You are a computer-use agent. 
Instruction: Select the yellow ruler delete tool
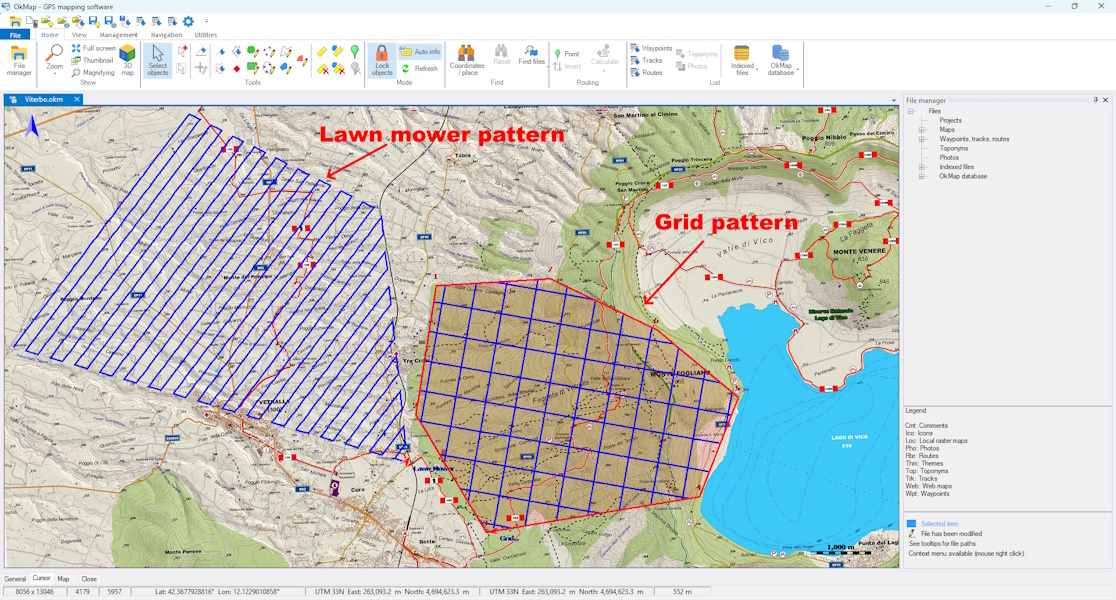click(322, 68)
